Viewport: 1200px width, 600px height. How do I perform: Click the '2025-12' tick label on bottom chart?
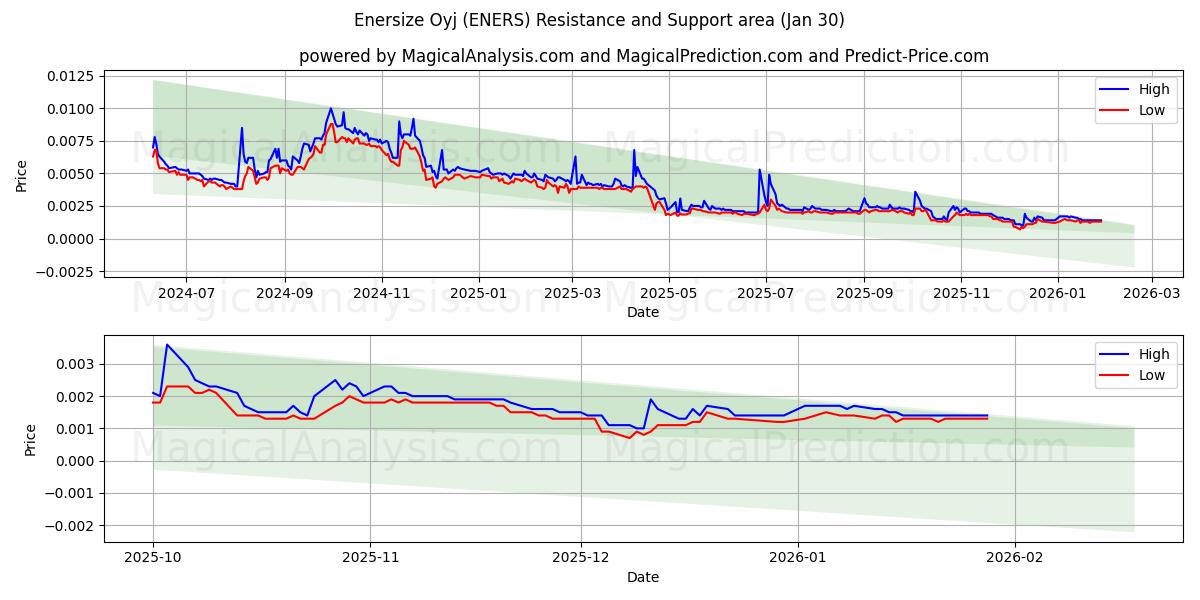tap(581, 559)
